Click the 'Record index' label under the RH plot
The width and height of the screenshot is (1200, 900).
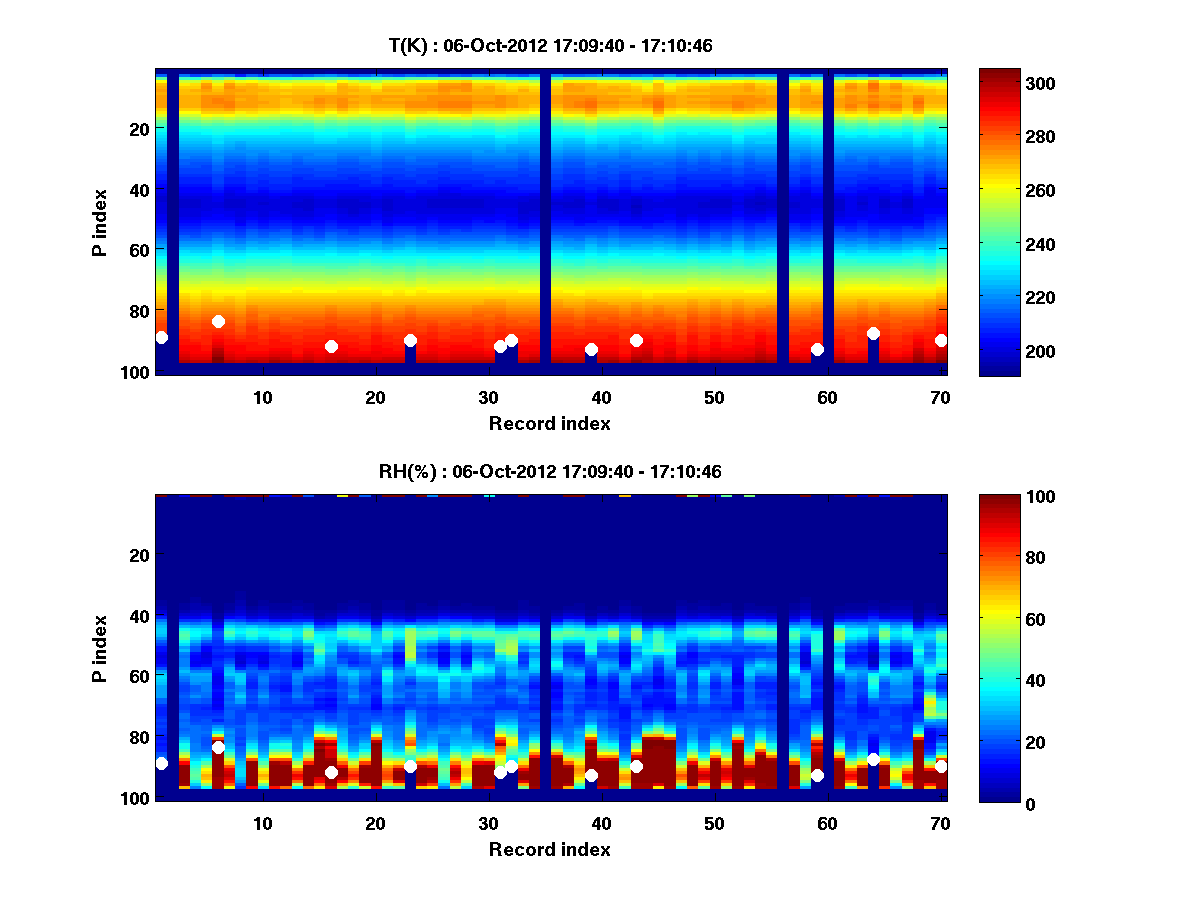[550, 849]
